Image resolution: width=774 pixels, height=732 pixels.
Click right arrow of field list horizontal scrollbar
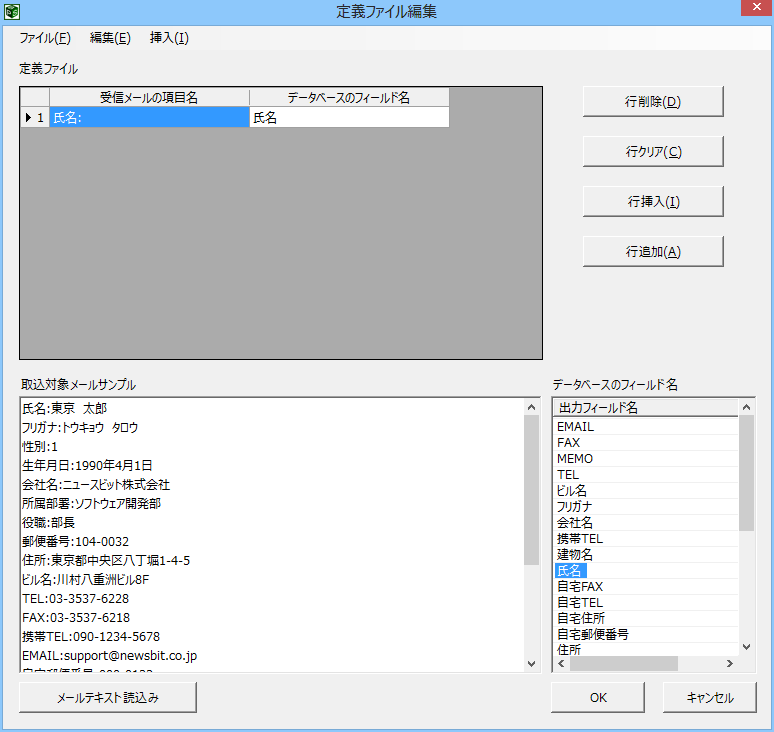coord(732,664)
